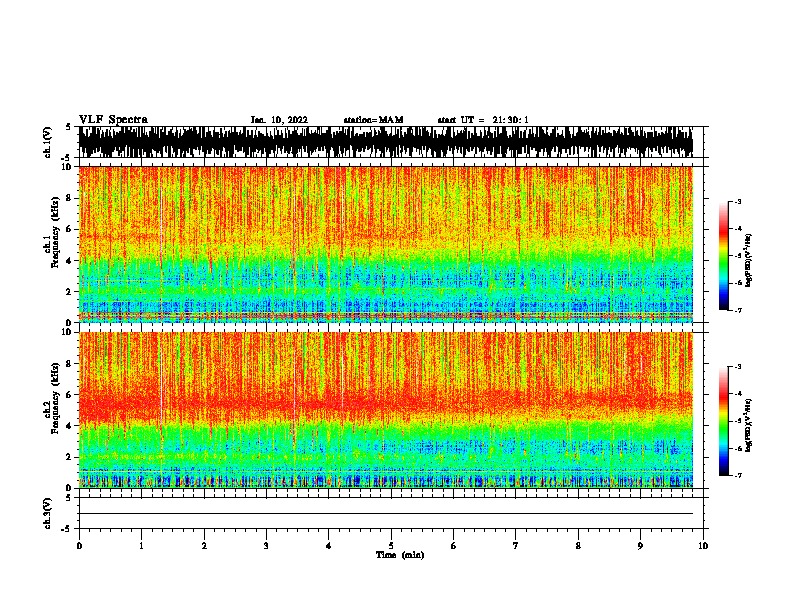
Task: Click the '-5' volt tick on ch.3(V) axis
Action: click(67, 529)
